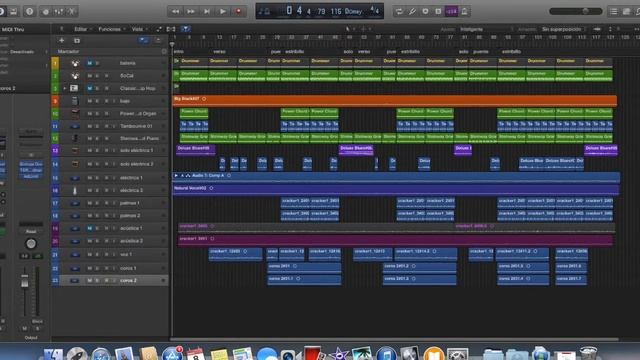The width and height of the screenshot is (640, 360).
Task: Click the red Record button
Action: [239, 11]
